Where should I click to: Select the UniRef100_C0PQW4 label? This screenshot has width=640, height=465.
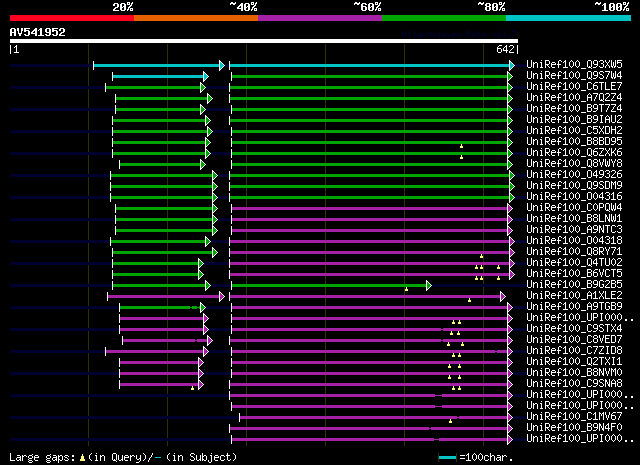click(574, 208)
